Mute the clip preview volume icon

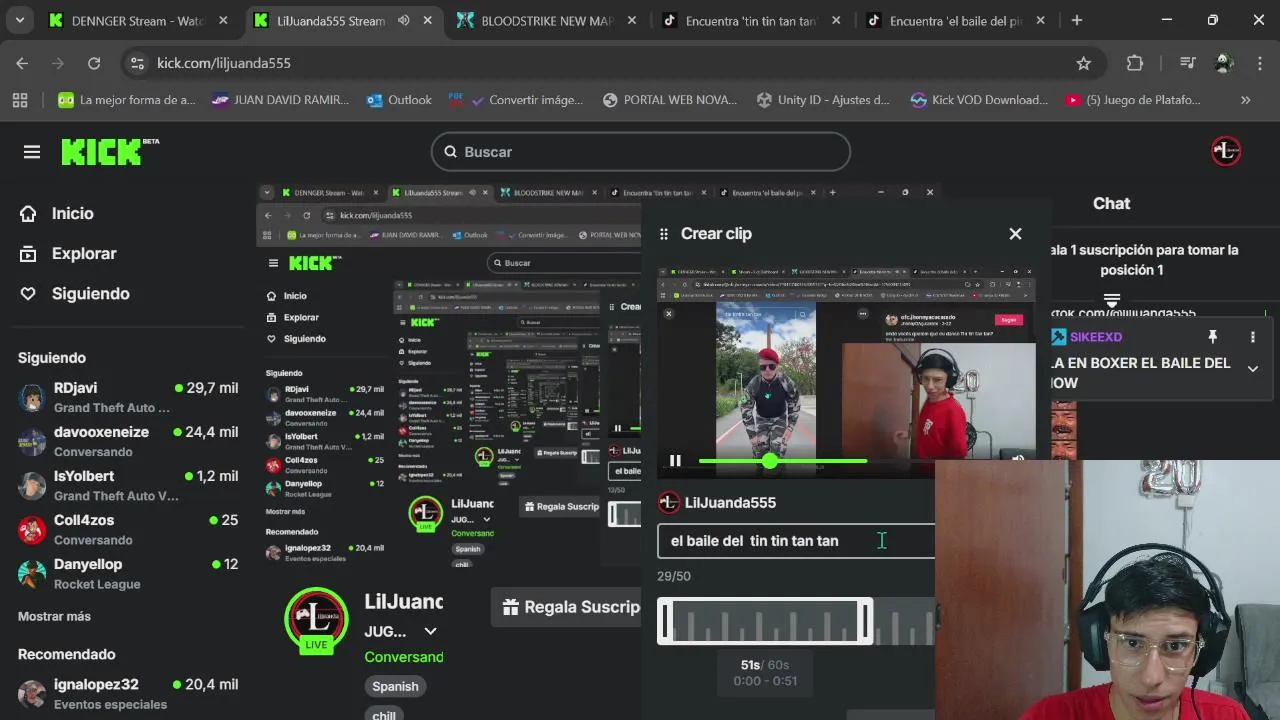[1018, 459]
